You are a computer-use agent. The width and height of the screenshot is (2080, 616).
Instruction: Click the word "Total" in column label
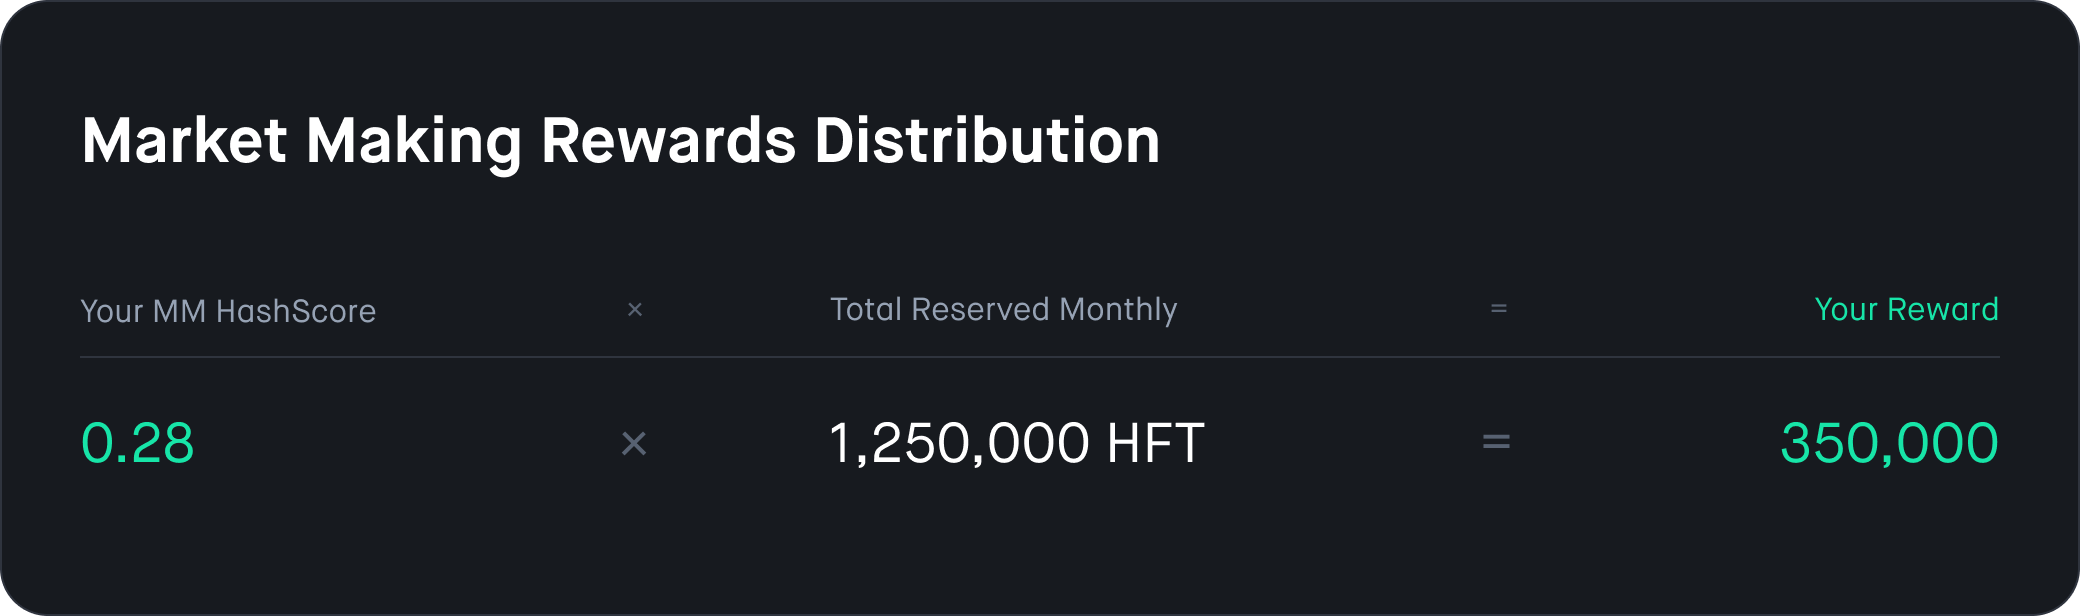click(866, 309)
